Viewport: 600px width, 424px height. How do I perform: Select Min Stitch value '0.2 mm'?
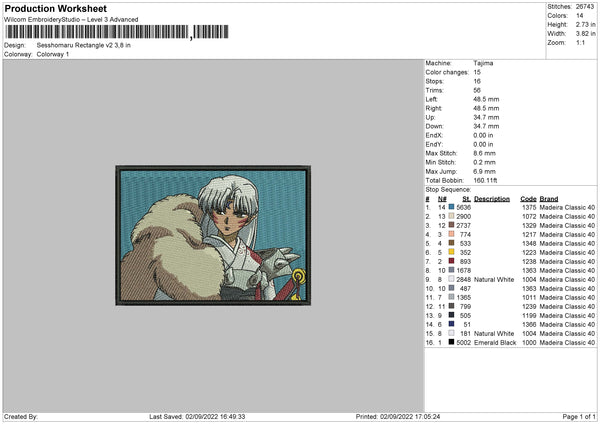click(484, 162)
